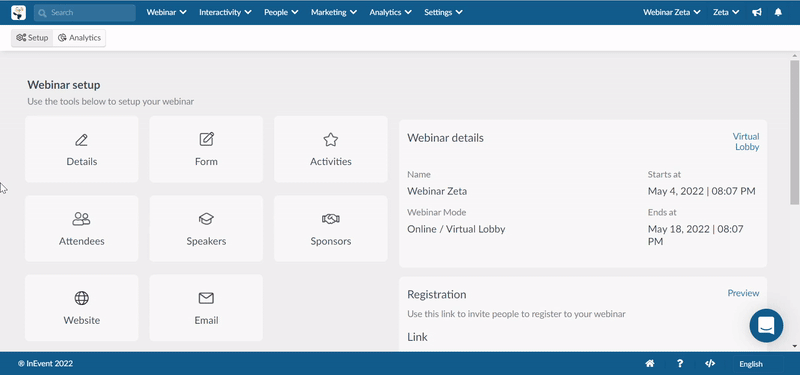Click the 'Registration' section heading
800x375 pixels.
[x=437, y=294]
